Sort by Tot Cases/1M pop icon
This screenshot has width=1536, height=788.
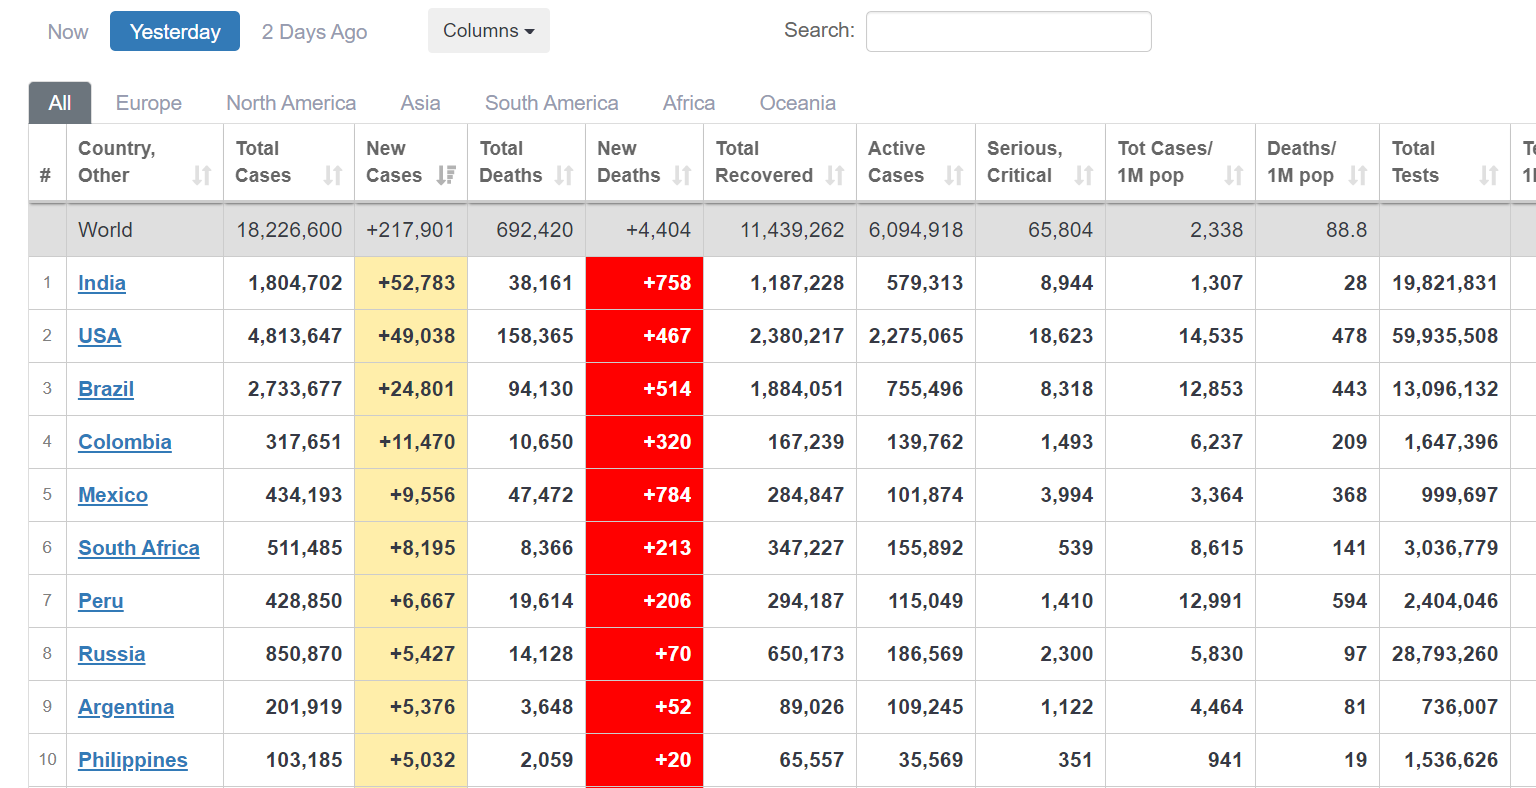[x=1234, y=176]
